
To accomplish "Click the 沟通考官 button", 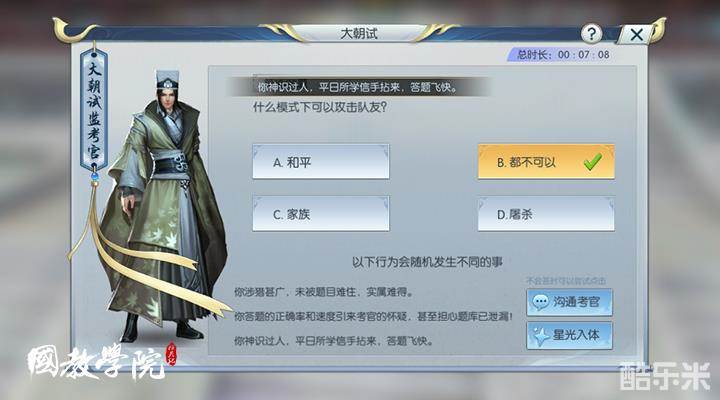I will pos(569,302).
